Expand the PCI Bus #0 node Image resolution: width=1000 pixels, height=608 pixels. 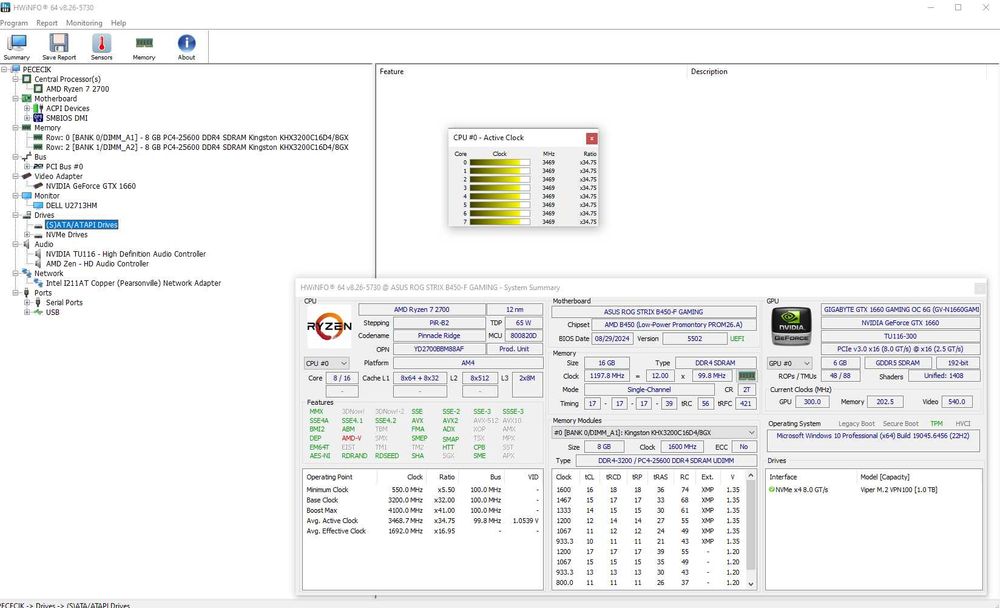(27, 167)
